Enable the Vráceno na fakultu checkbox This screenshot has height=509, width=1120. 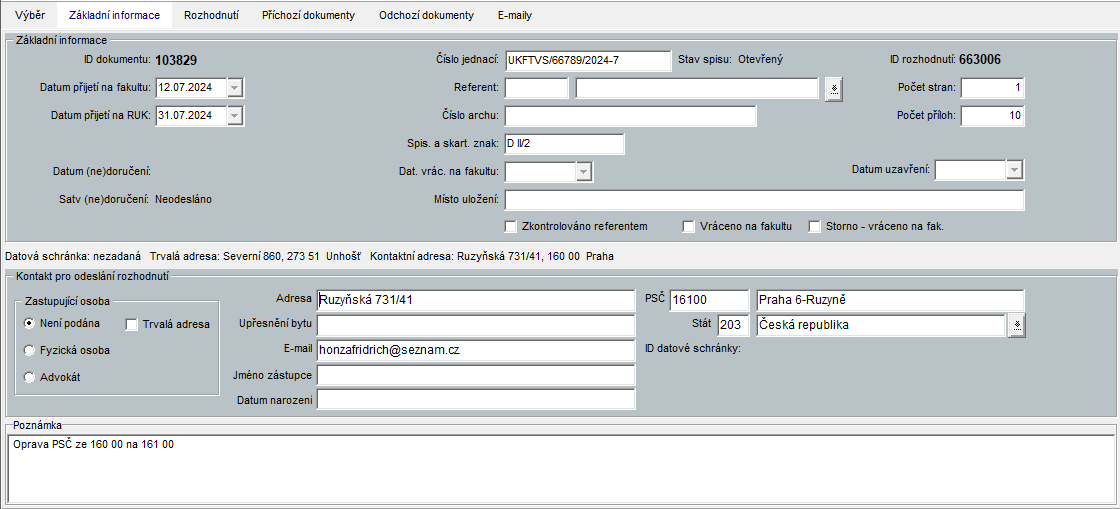(688, 226)
